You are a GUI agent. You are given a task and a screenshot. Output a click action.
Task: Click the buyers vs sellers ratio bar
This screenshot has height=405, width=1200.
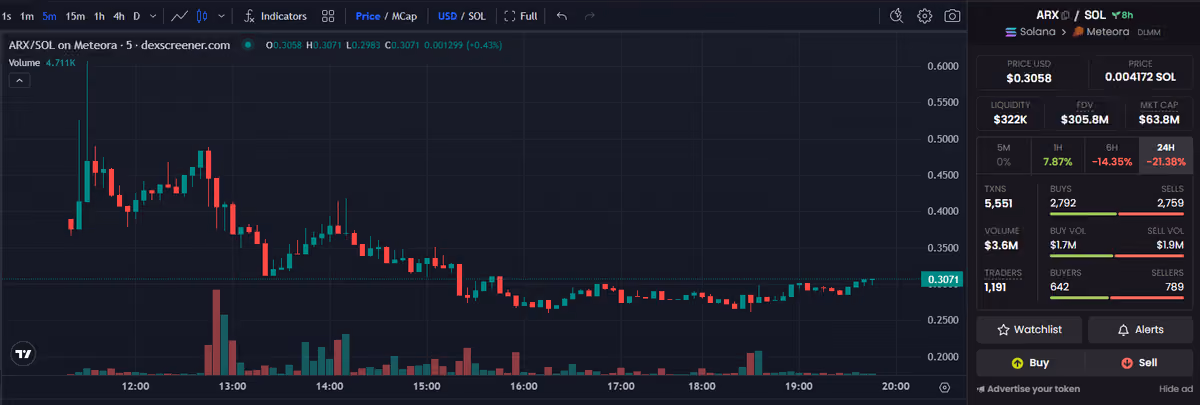tap(1117, 297)
